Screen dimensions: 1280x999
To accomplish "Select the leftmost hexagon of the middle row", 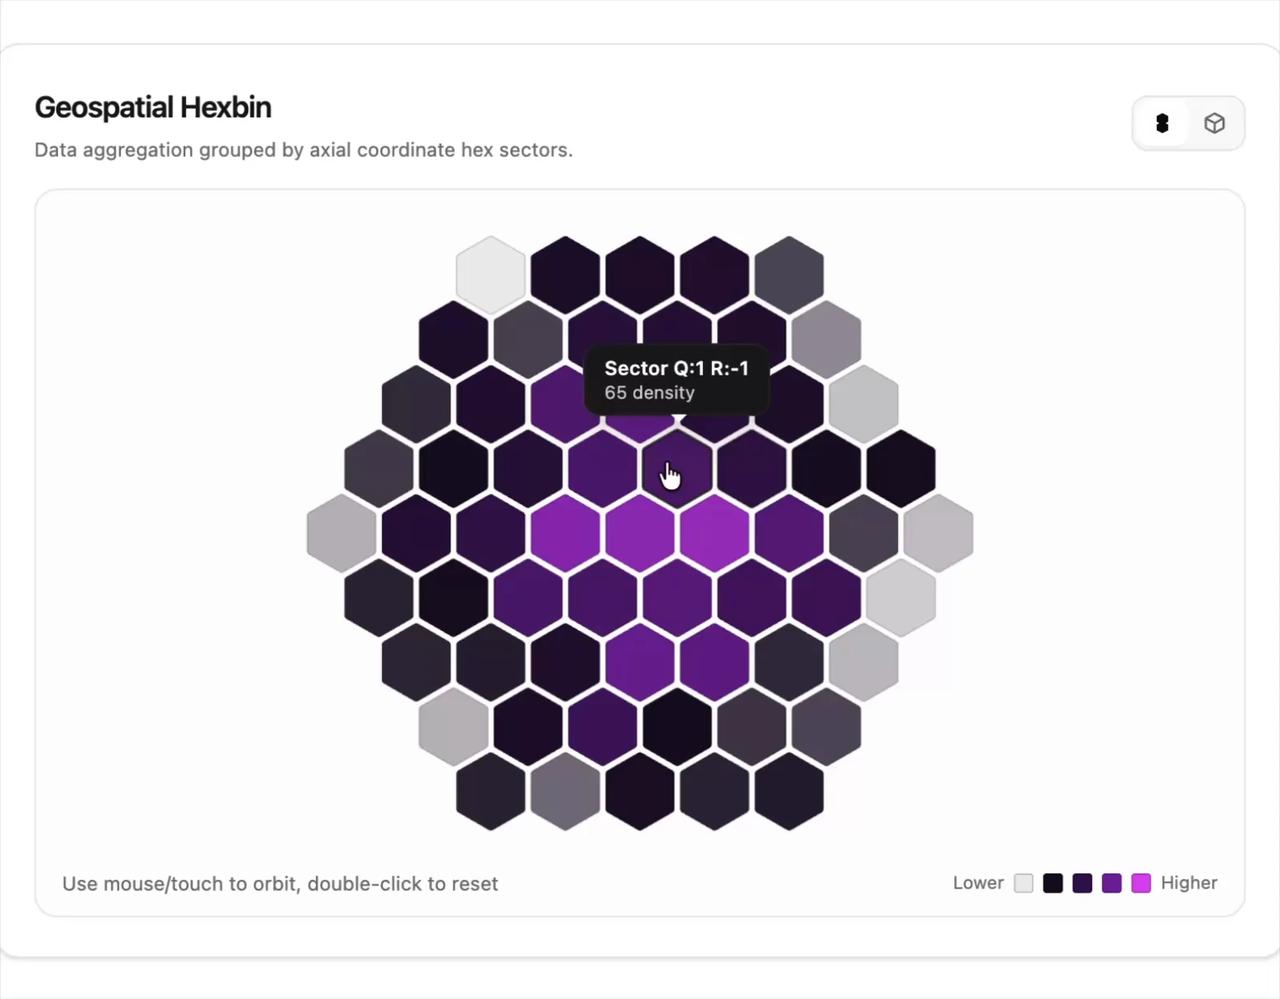I will tap(342, 533).
